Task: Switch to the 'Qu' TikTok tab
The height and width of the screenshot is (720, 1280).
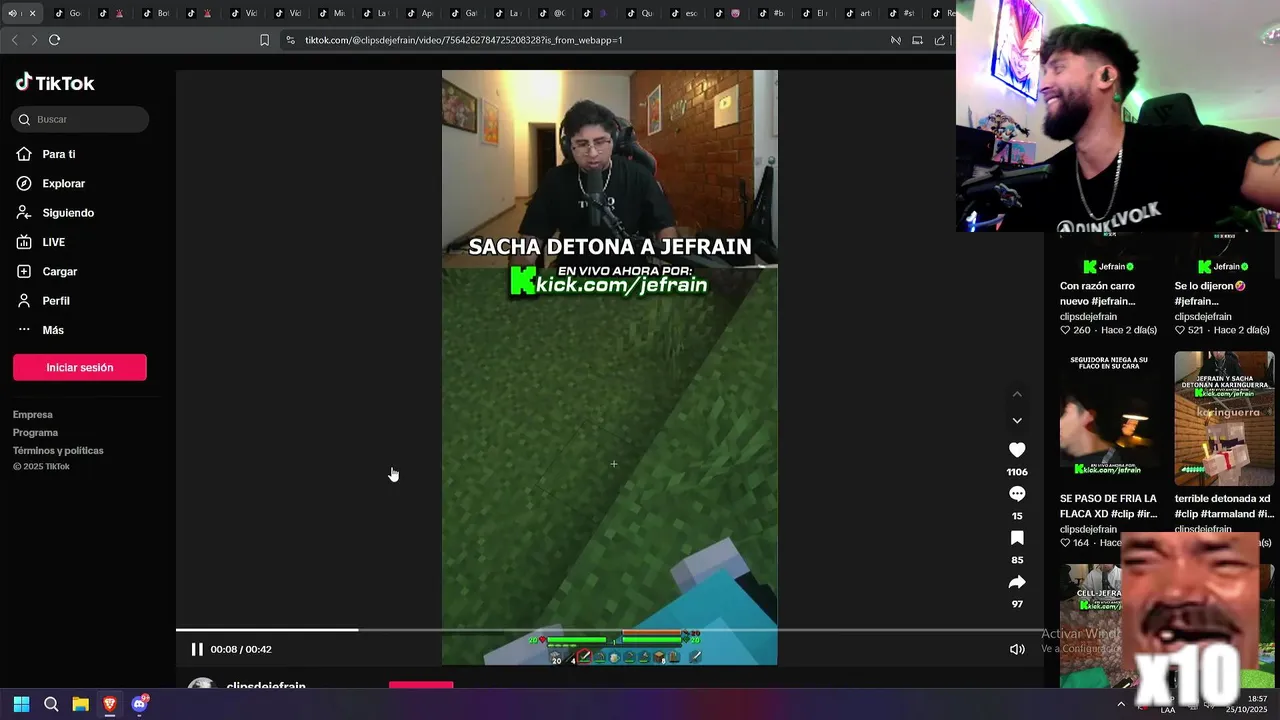Action: click(640, 13)
